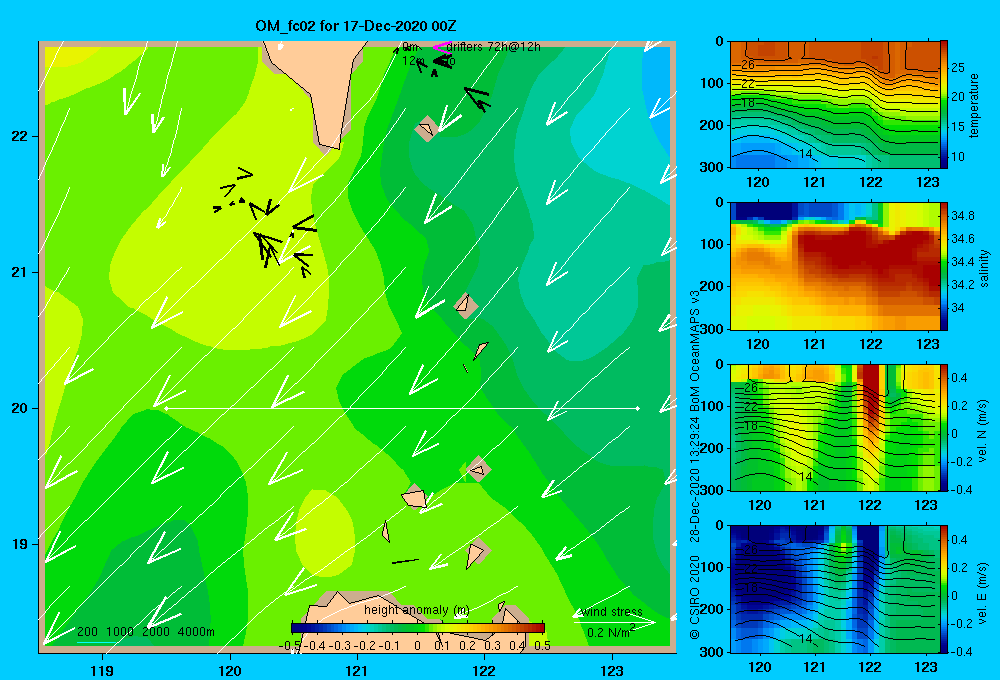The width and height of the screenshot is (1000, 680).
Task: Click latitude label 19 on main map
Action: click(x=19, y=544)
